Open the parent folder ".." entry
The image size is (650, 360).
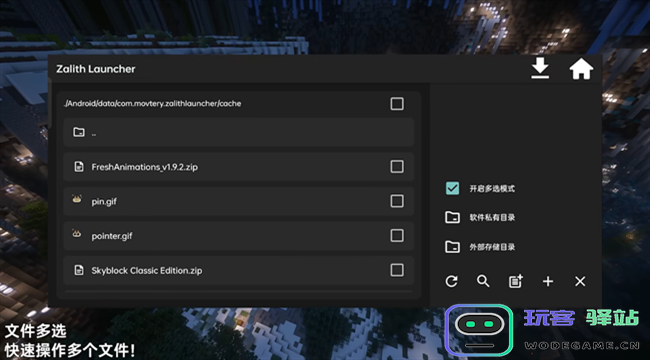pyautogui.click(x=239, y=132)
